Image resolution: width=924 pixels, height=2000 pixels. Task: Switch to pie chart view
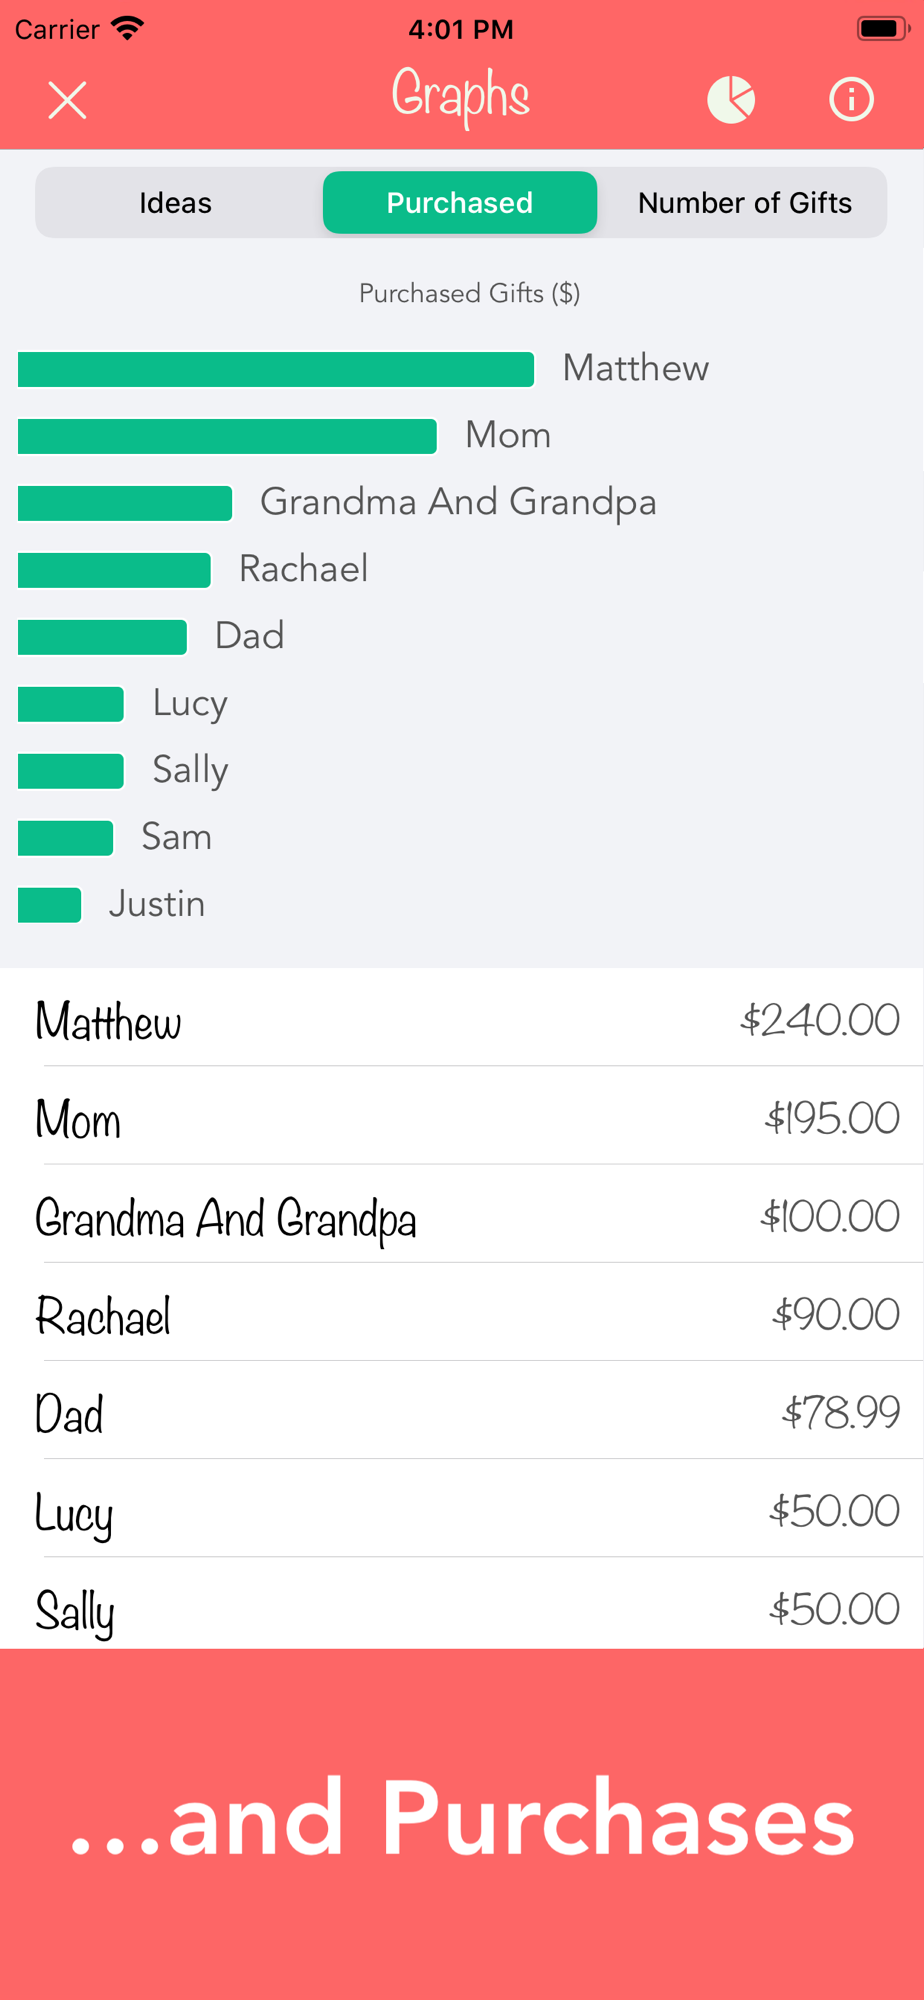coord(731,99)
